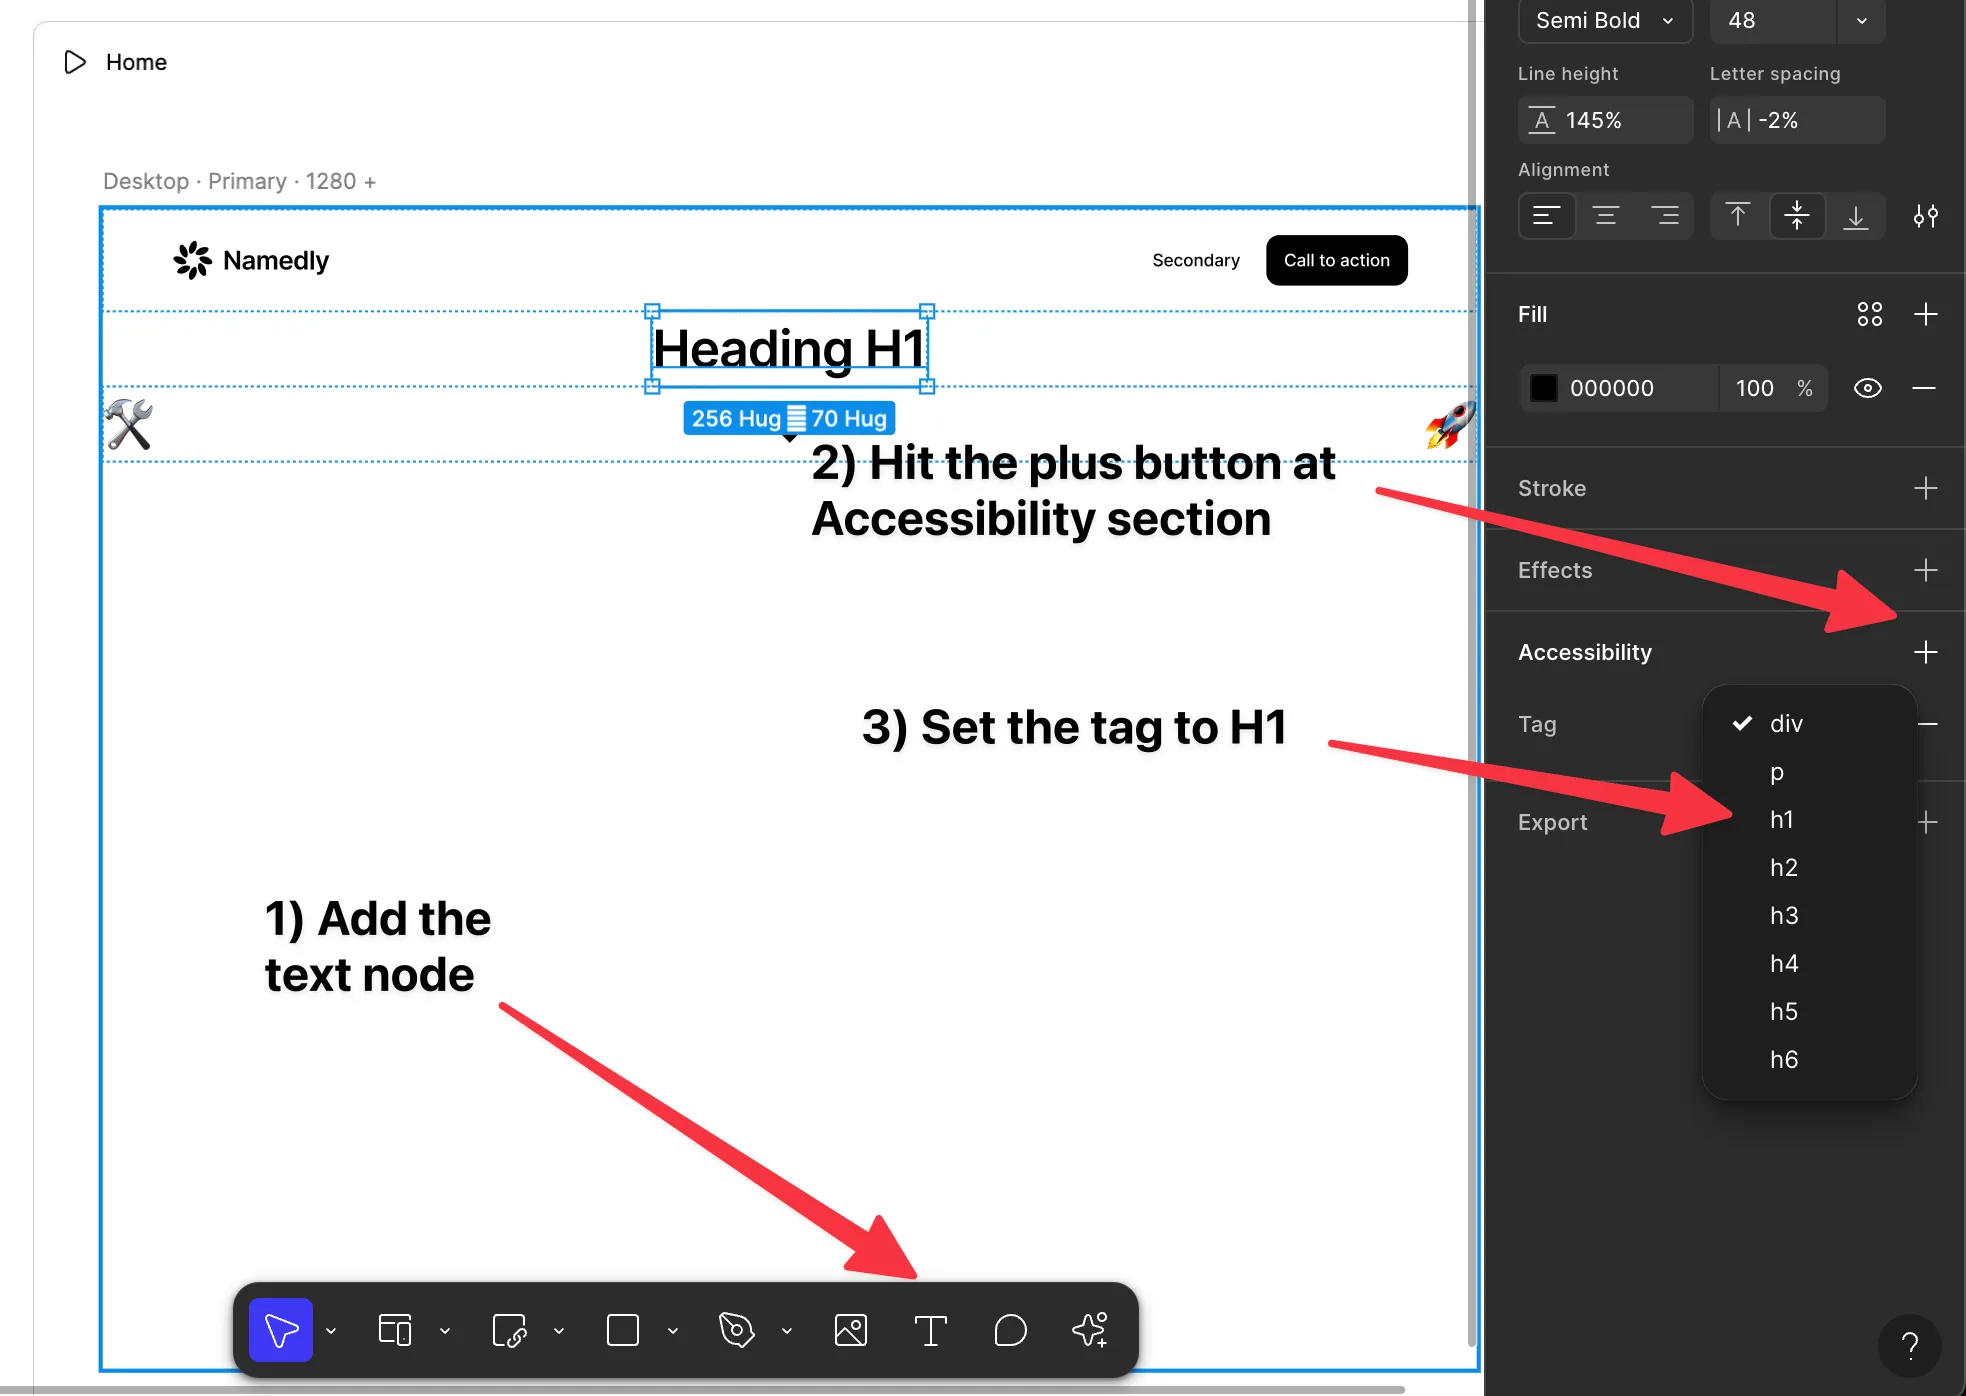
Task: Open the layout tool options chevron
Action: 445,1331
